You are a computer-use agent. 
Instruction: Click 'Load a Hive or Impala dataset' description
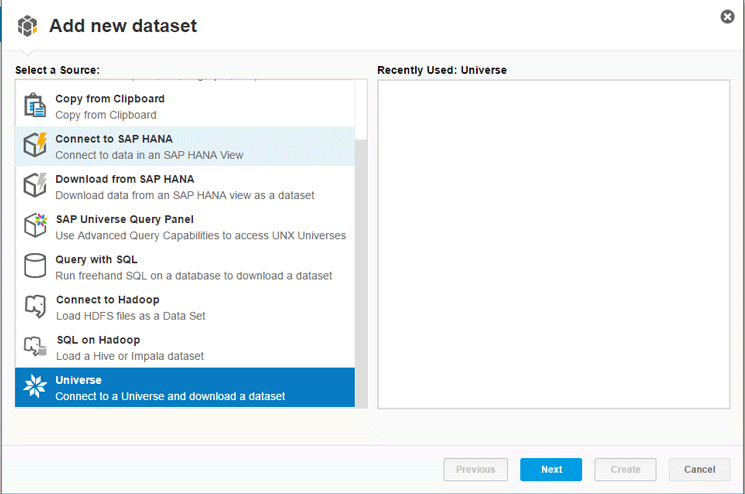130,356
